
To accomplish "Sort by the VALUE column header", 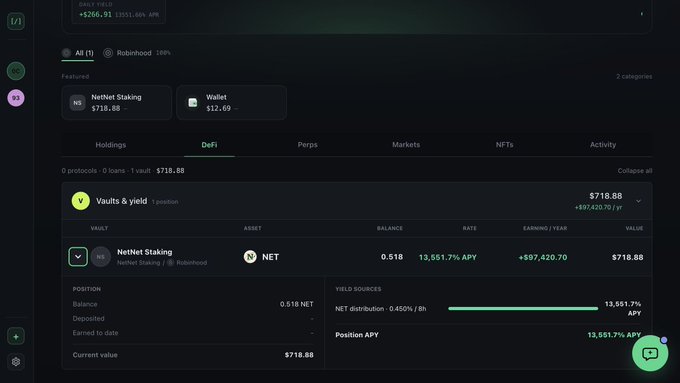I will coord(634,228).
